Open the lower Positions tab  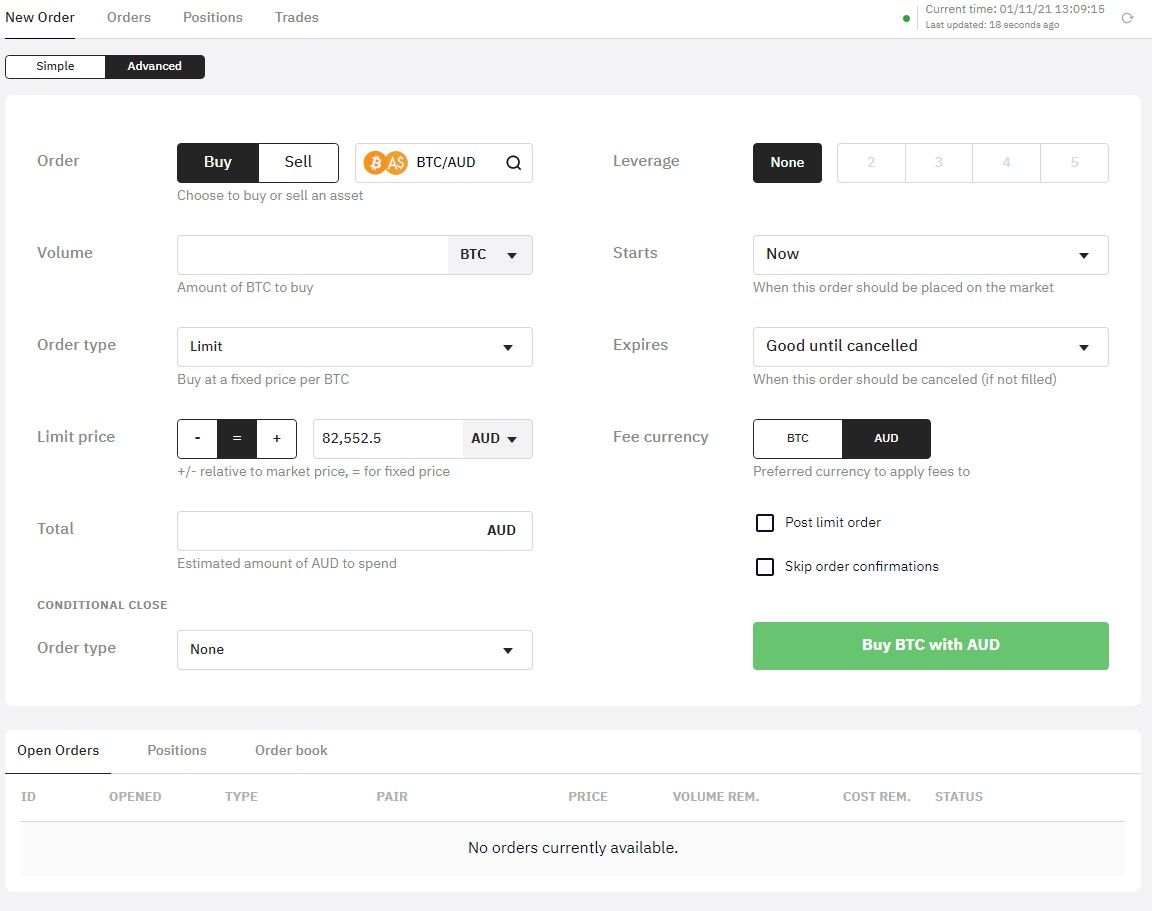(x=176, y=750)
